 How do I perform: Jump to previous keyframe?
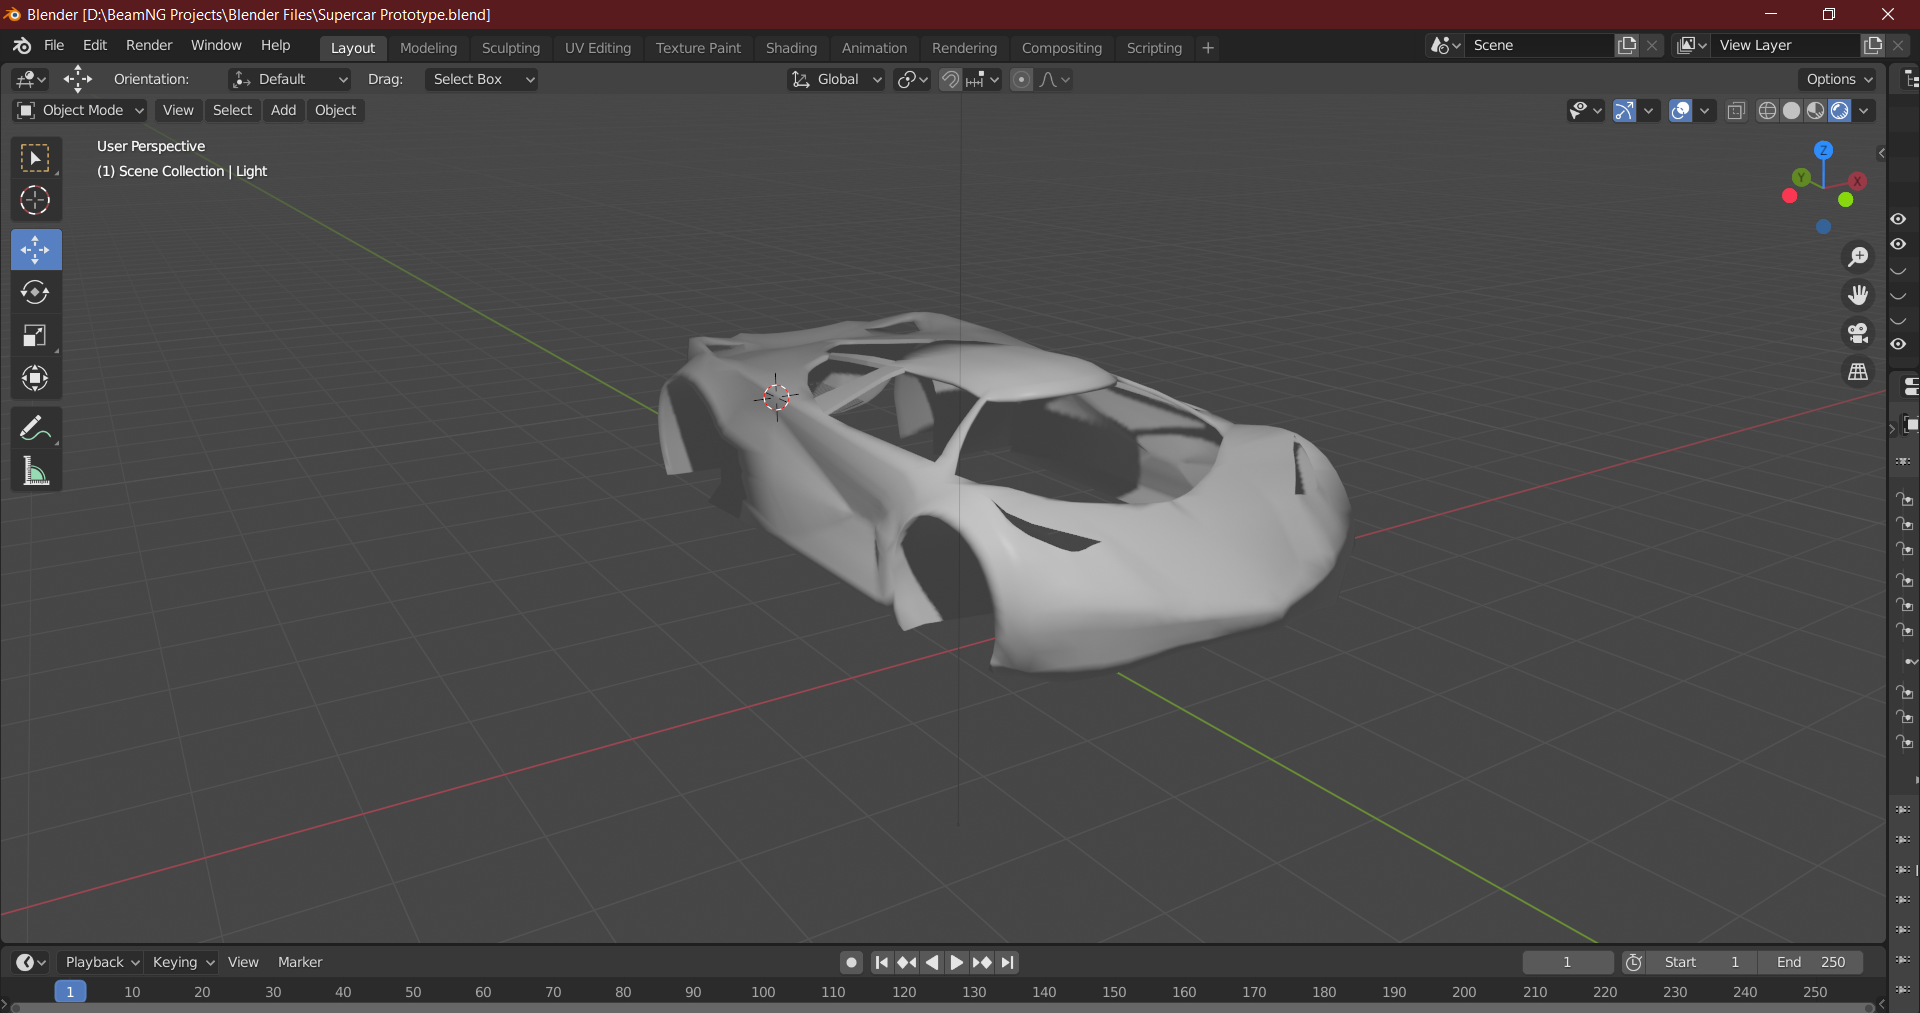pyautogui.click(x=907, y=962)
